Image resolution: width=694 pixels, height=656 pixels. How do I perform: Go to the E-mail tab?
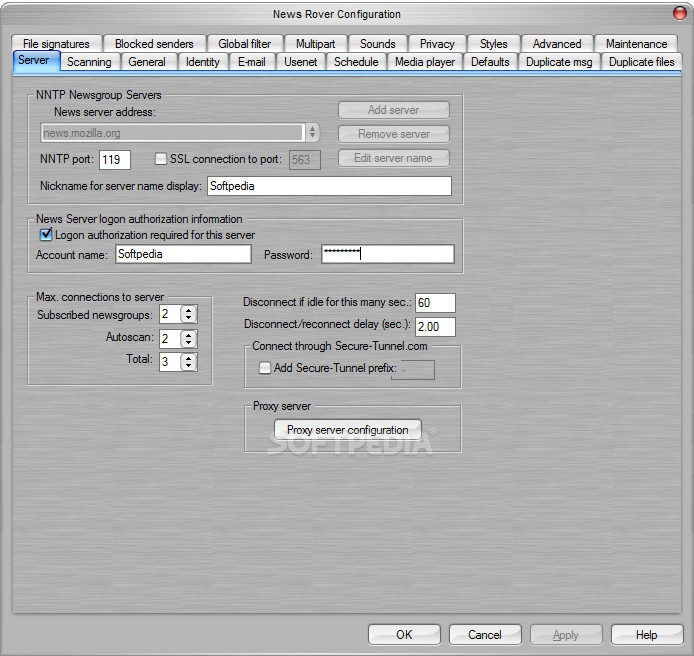coord(252,62)
